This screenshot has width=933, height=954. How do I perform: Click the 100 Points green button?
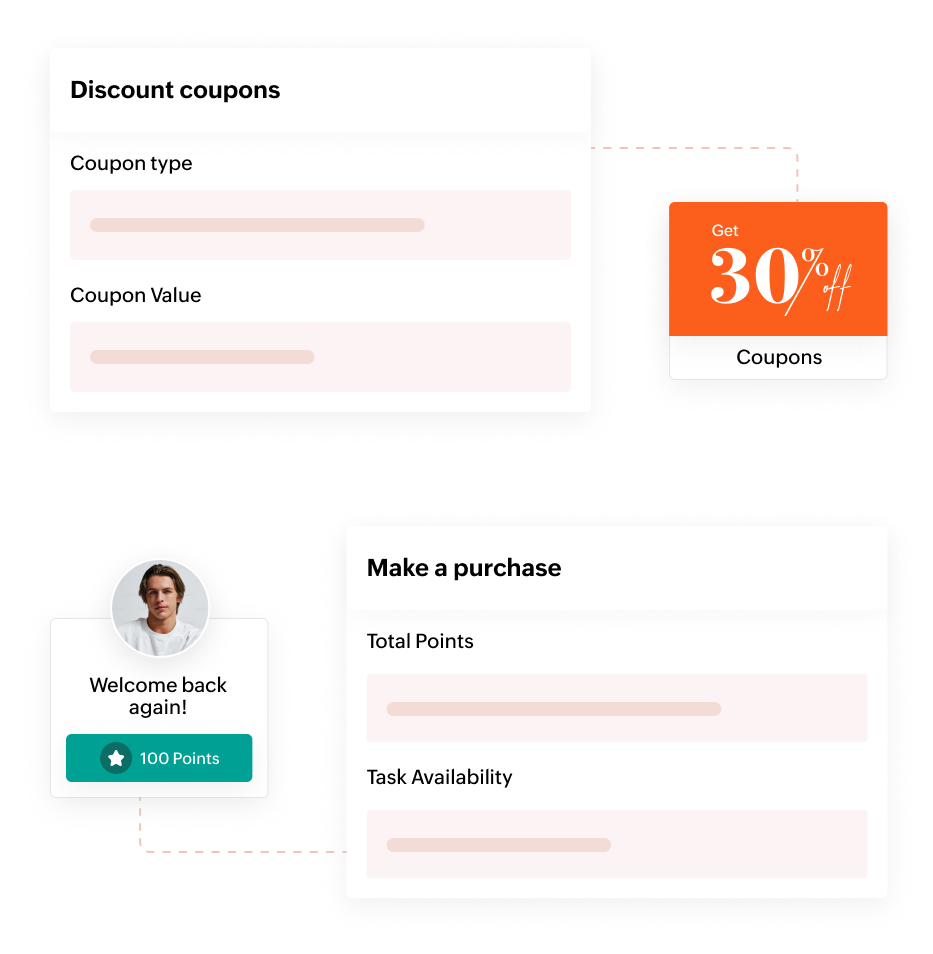point(159,758)
